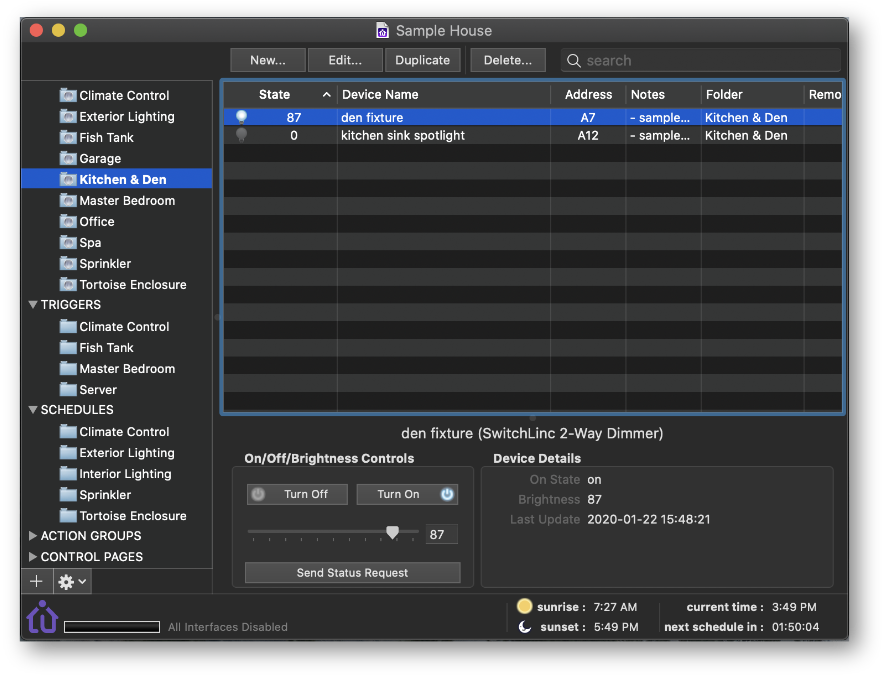The image size is (883, 679).
Task: Open Climate Control under SCHEDULES
Action: point(124,432)
